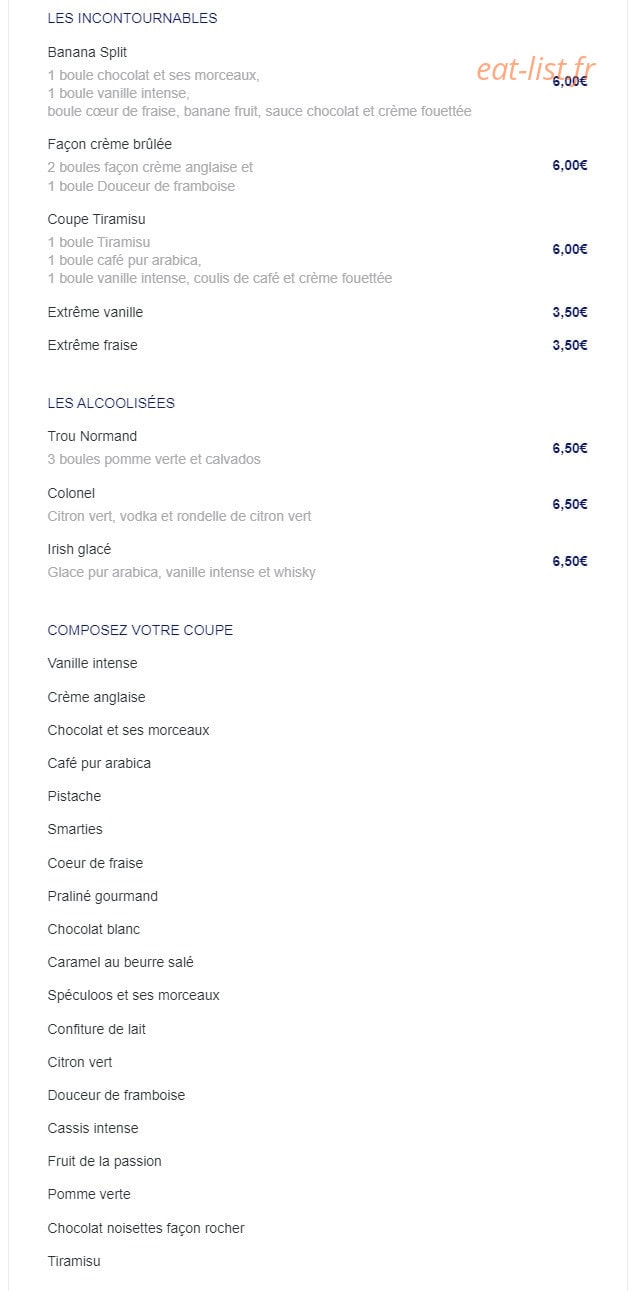Select Extrême fraise dessert
The height and width of the screenshot is (1291, 634).
(x=92, y=345)
